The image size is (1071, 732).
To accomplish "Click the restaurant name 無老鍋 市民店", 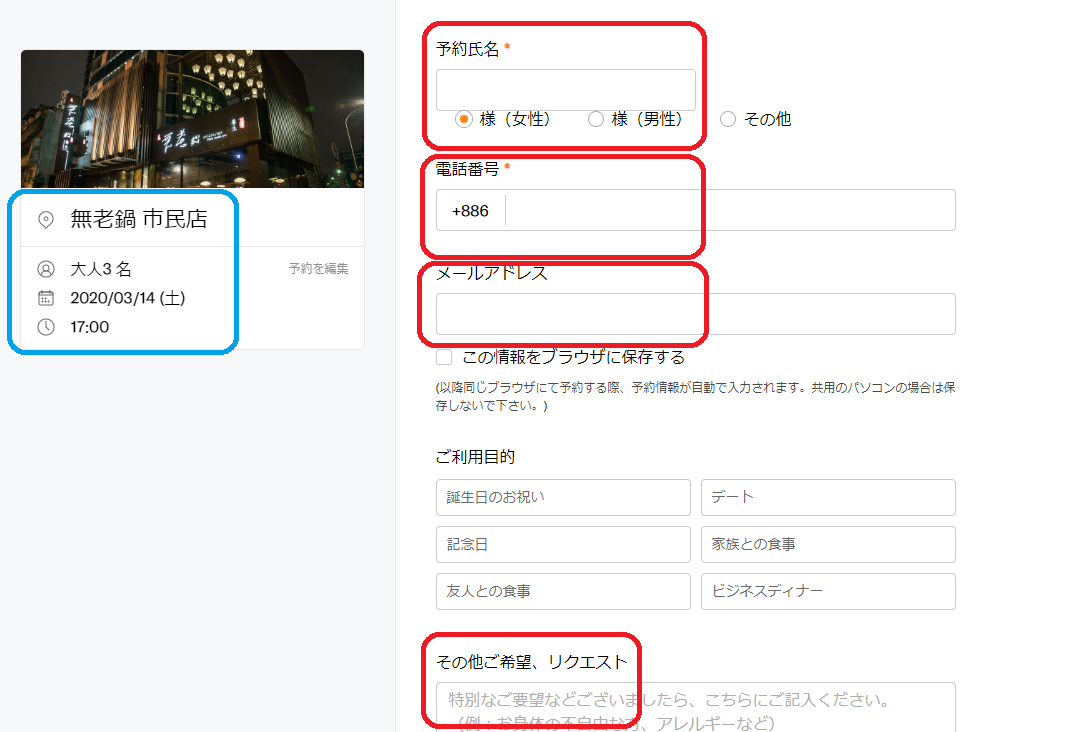I will pos(139,219).
